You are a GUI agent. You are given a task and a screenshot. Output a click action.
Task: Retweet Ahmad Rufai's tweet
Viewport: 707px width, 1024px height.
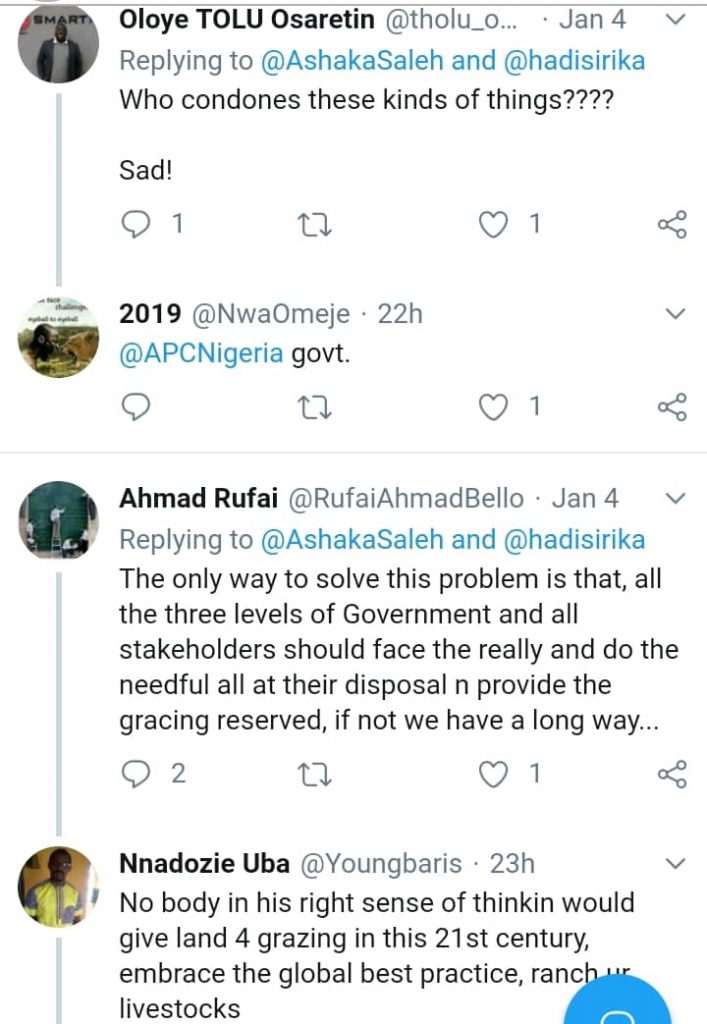(x=315, y=773)
